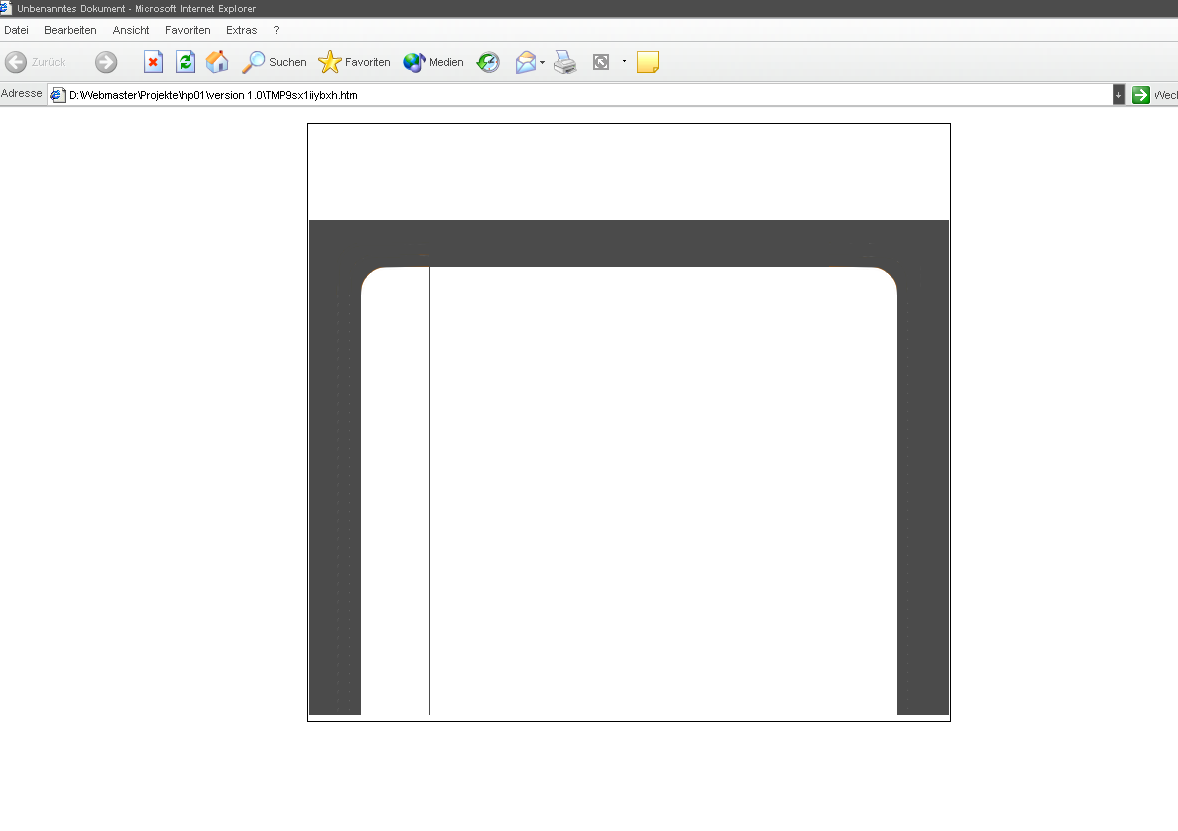Open the Extras menu
This screenshot has height=831, width=1178.
click(242, 30)
